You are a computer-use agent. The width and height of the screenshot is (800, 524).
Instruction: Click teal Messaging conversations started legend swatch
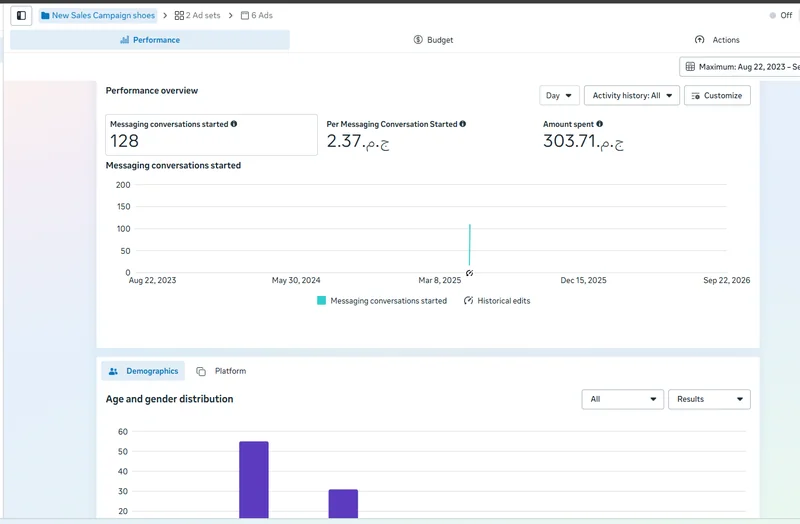pos(321,301)
